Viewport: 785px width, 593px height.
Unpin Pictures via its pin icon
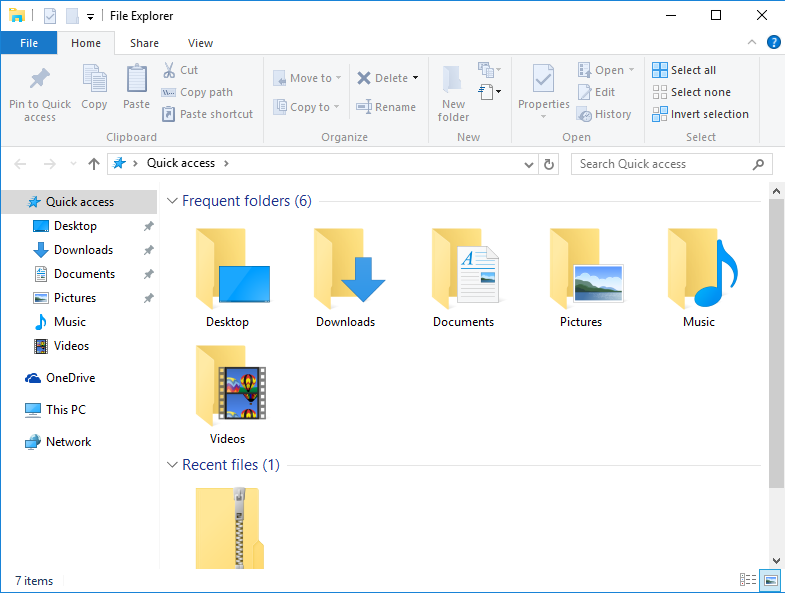tap(149, 298)
